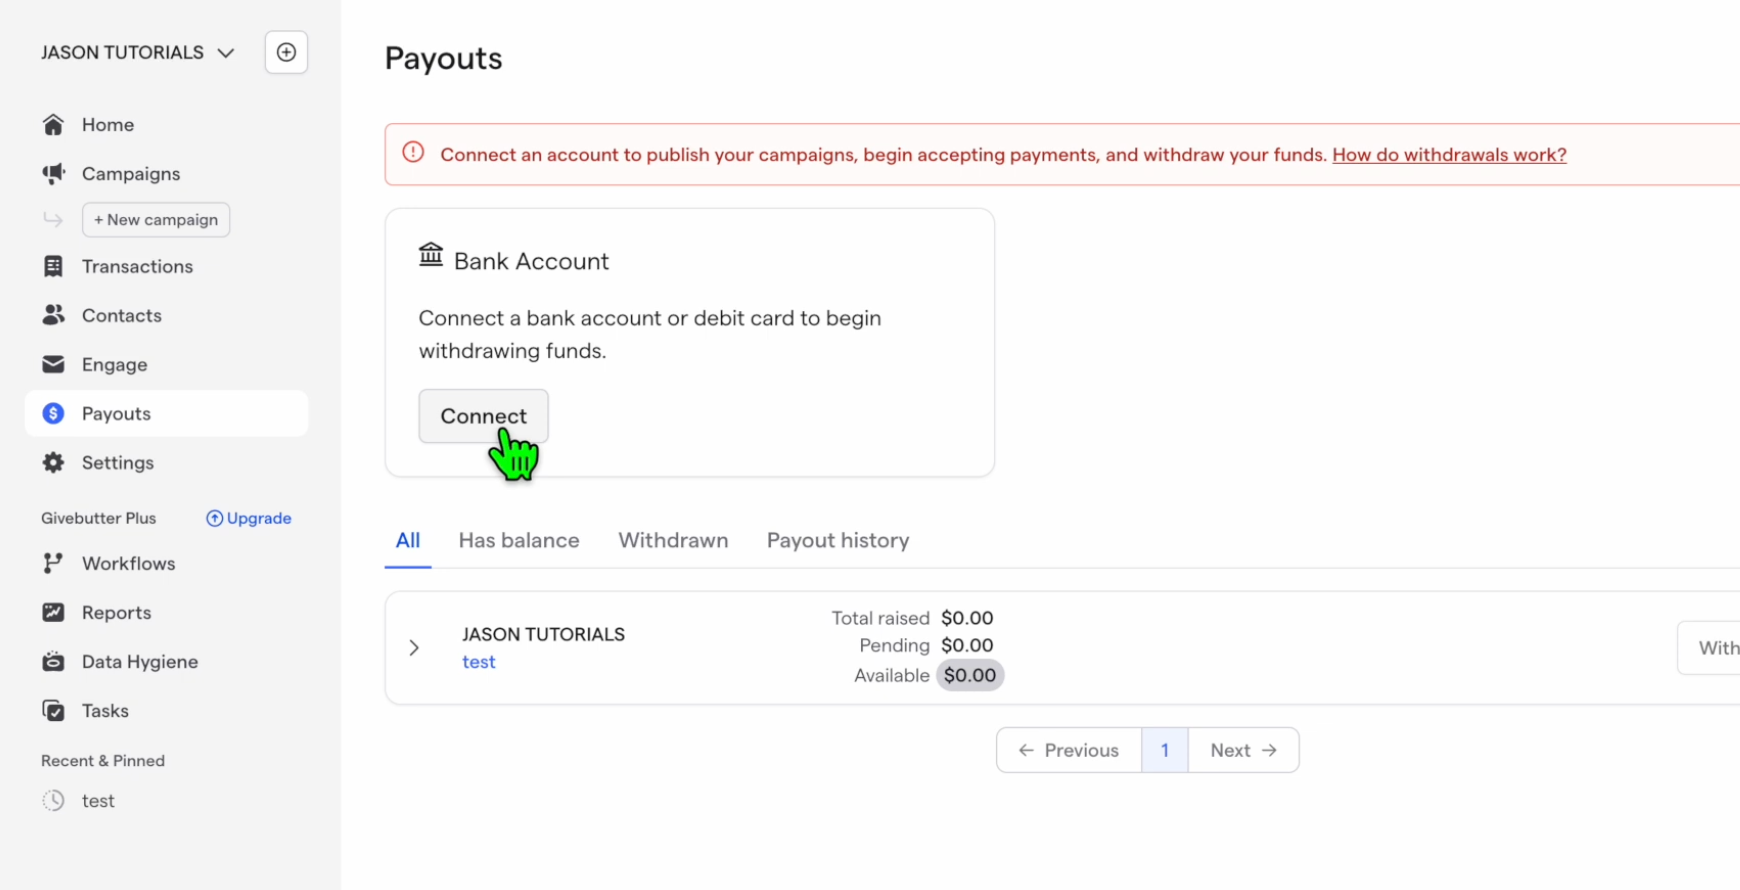Viewport: 1740px width, 890px height.
Task: Click the Workflows branch icon
Action: 53,564
